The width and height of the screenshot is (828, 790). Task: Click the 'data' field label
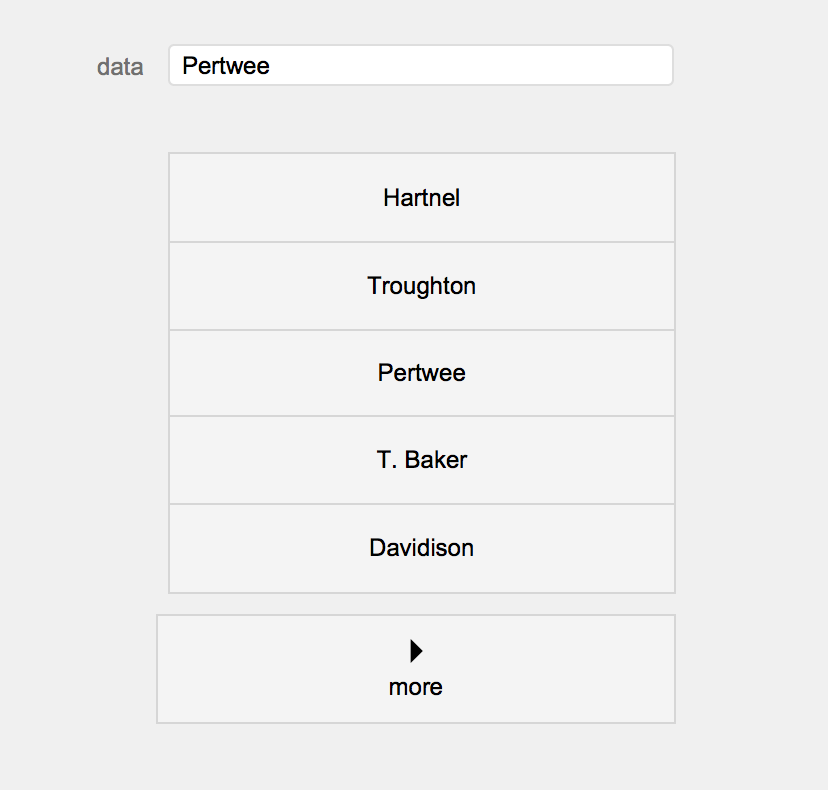tap(120, 67)
